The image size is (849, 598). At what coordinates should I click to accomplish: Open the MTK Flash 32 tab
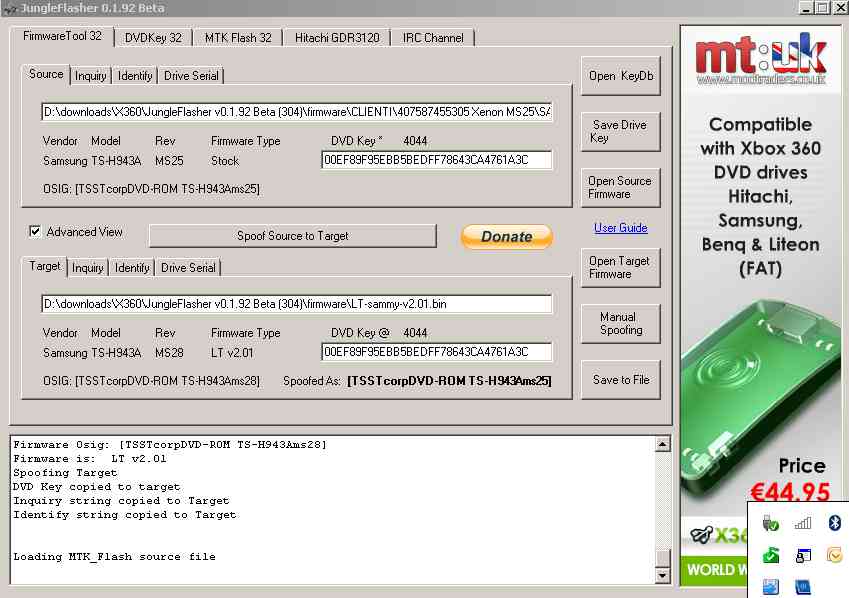click(238, 38)
